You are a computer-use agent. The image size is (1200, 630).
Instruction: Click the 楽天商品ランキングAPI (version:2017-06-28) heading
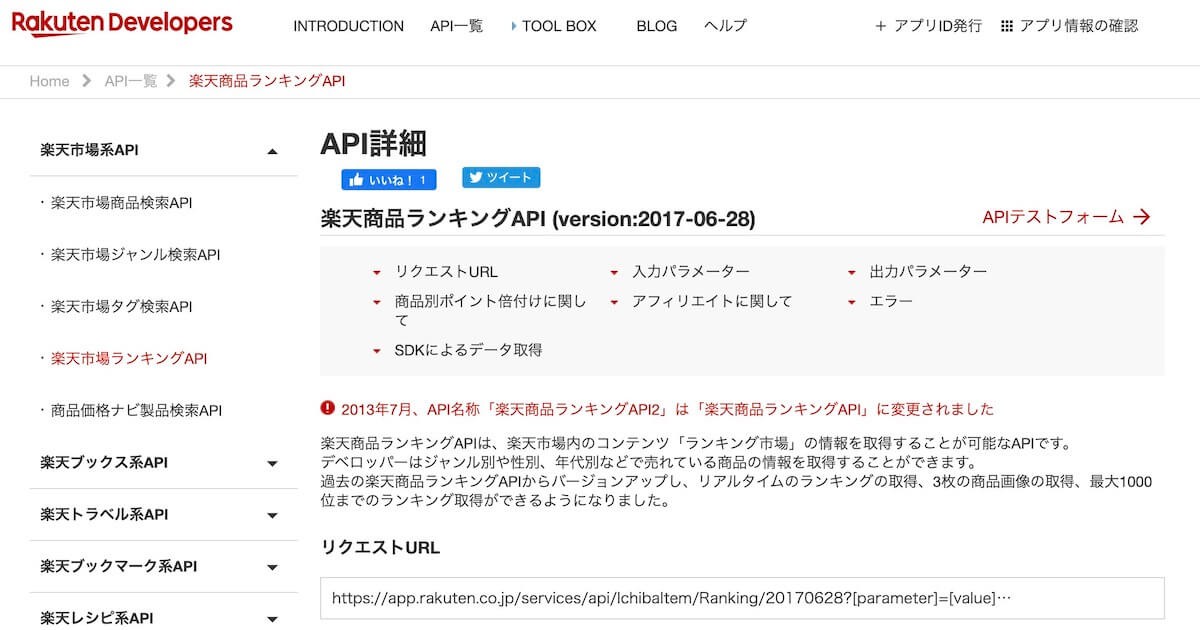tap(538, 219)
